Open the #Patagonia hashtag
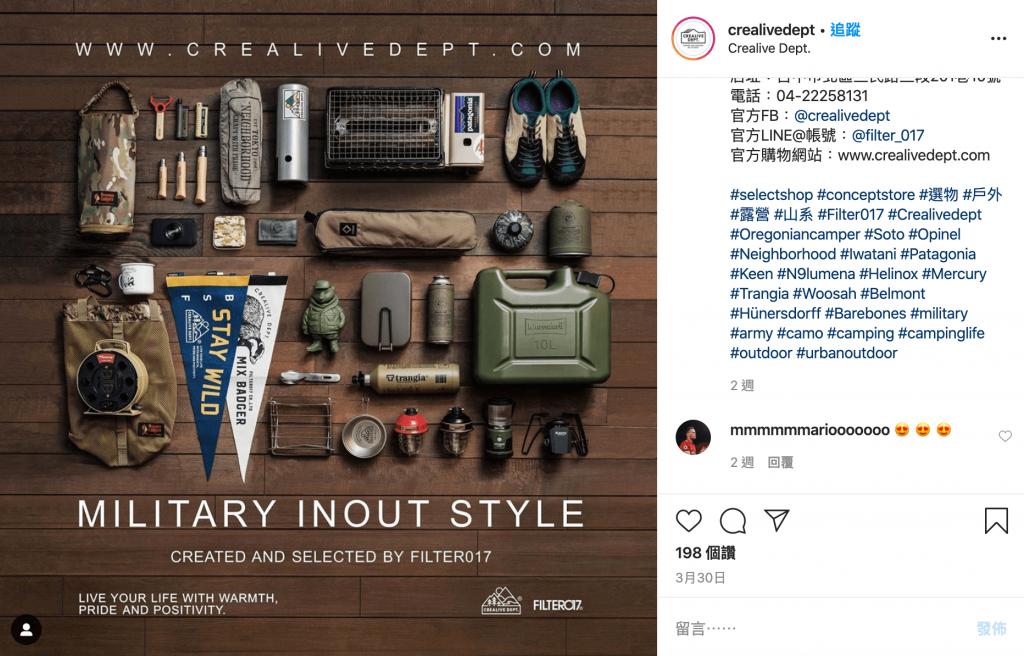Viewport: 1024px width, 656px height. pos(938,254)
